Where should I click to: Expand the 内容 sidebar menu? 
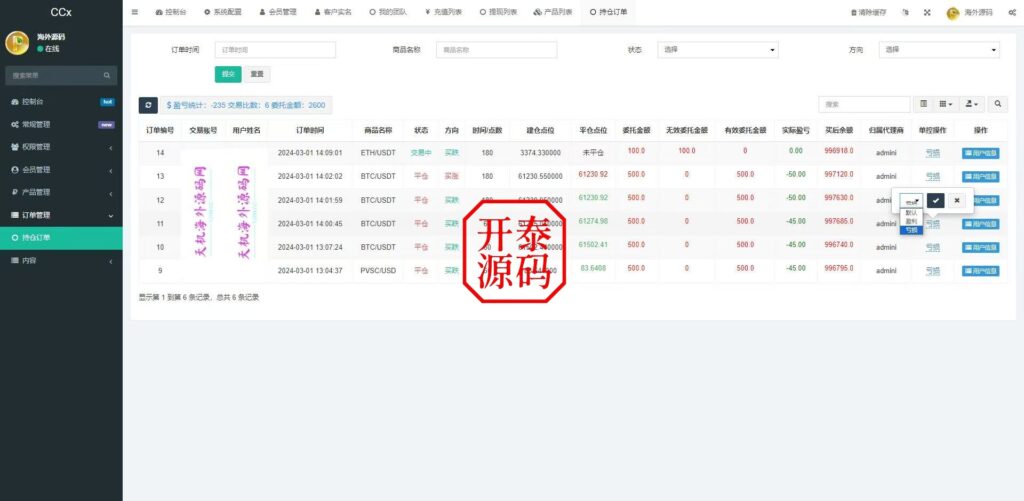[61, 261]
